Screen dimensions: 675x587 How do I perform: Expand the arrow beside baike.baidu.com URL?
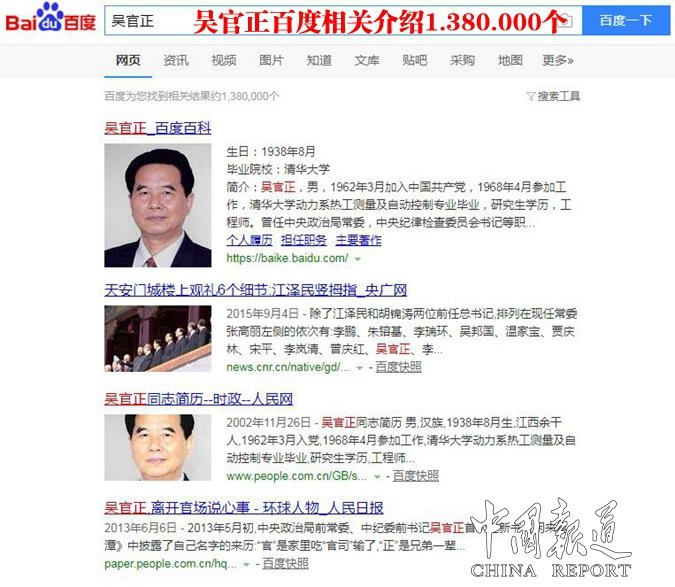358,259
